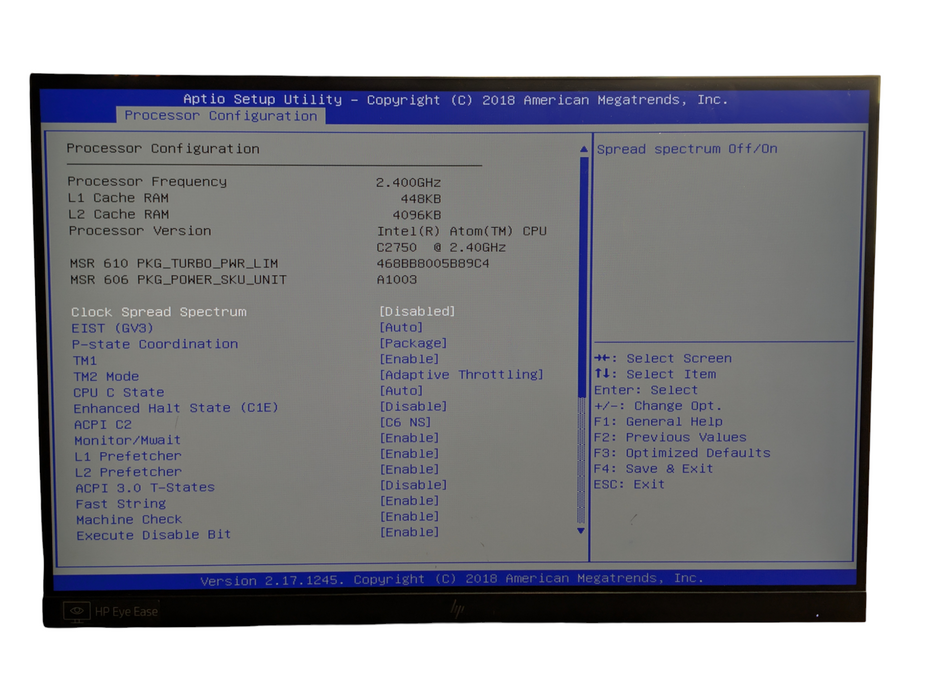Image resolution: width=930 pixels, height=700 pixels.
Task: Select the L2 Prefetcher label
Action: [128, 472]
